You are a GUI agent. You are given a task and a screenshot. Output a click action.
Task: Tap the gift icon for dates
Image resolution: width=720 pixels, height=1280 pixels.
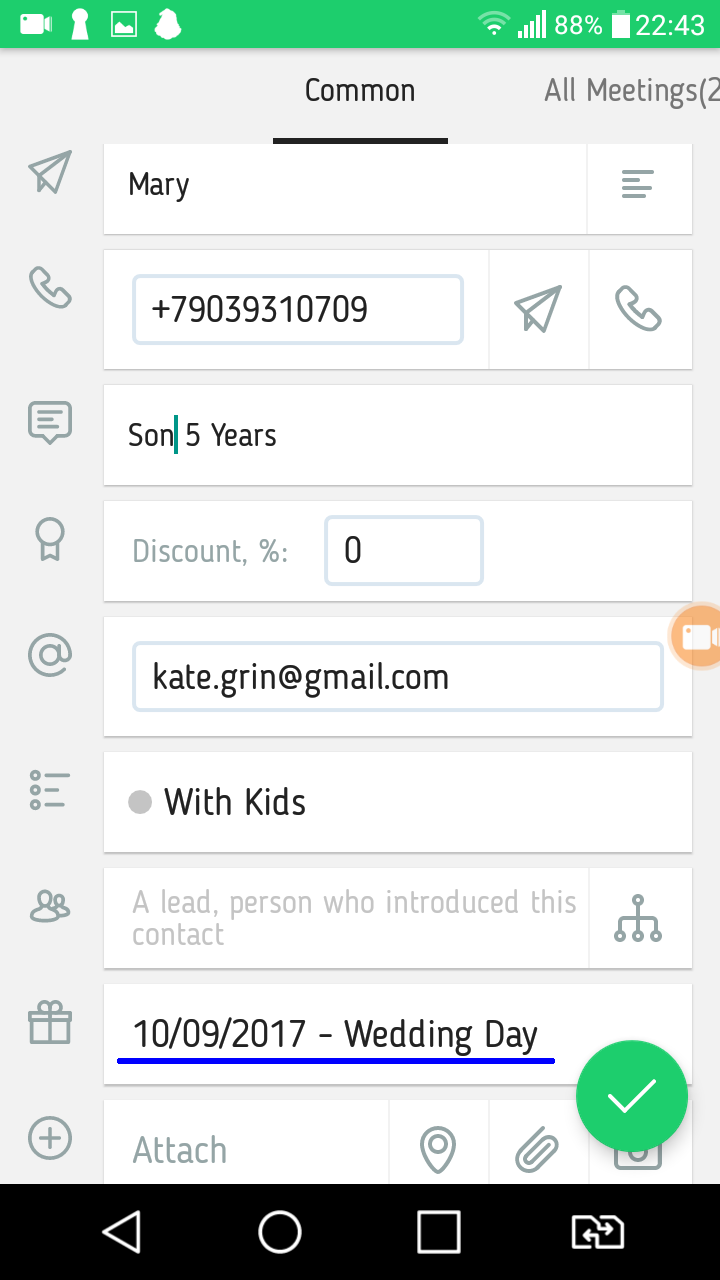pos(50,1024)
